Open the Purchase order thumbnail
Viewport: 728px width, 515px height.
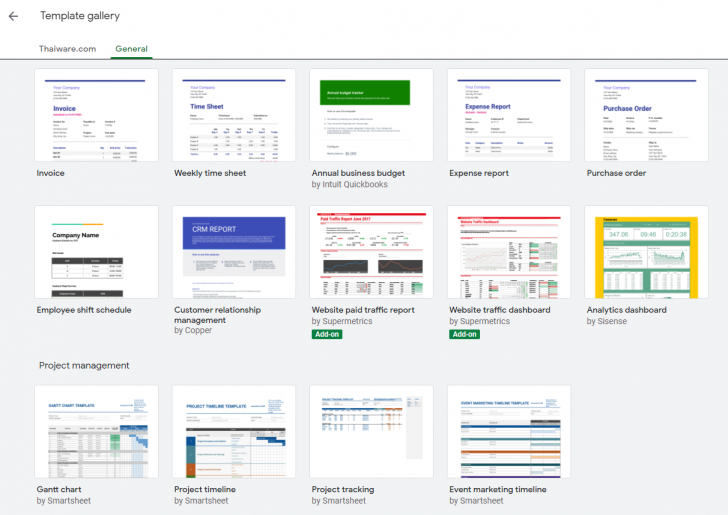[x=646, y=115]
